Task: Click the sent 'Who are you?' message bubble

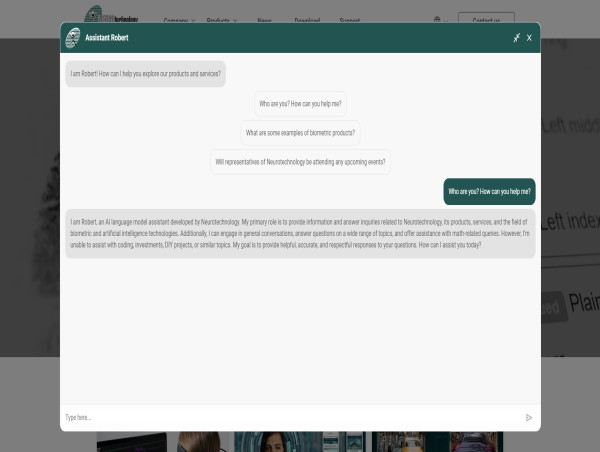Action: (489, 191)
